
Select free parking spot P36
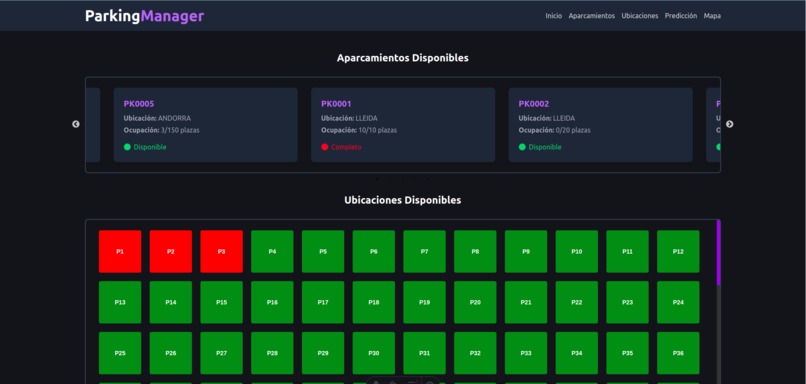679,353
